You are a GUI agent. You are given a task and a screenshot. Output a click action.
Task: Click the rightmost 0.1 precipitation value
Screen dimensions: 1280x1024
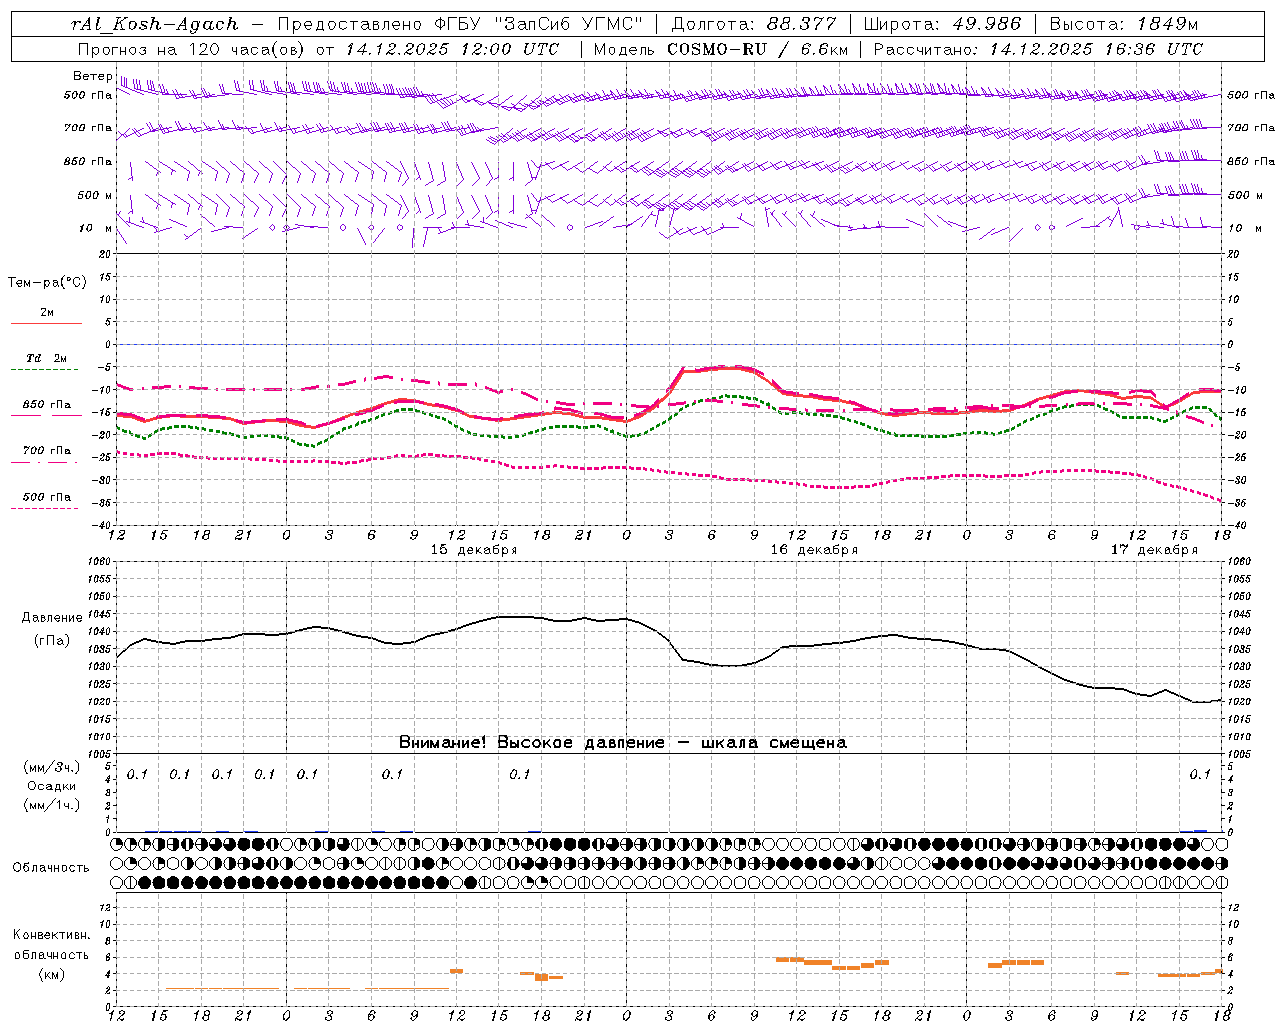pos(1200,774)
